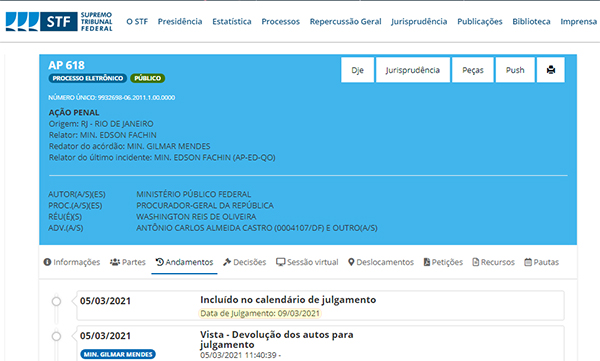Click the printer icon button
This screenshot has width=600, height=361.
click(551, 70)
